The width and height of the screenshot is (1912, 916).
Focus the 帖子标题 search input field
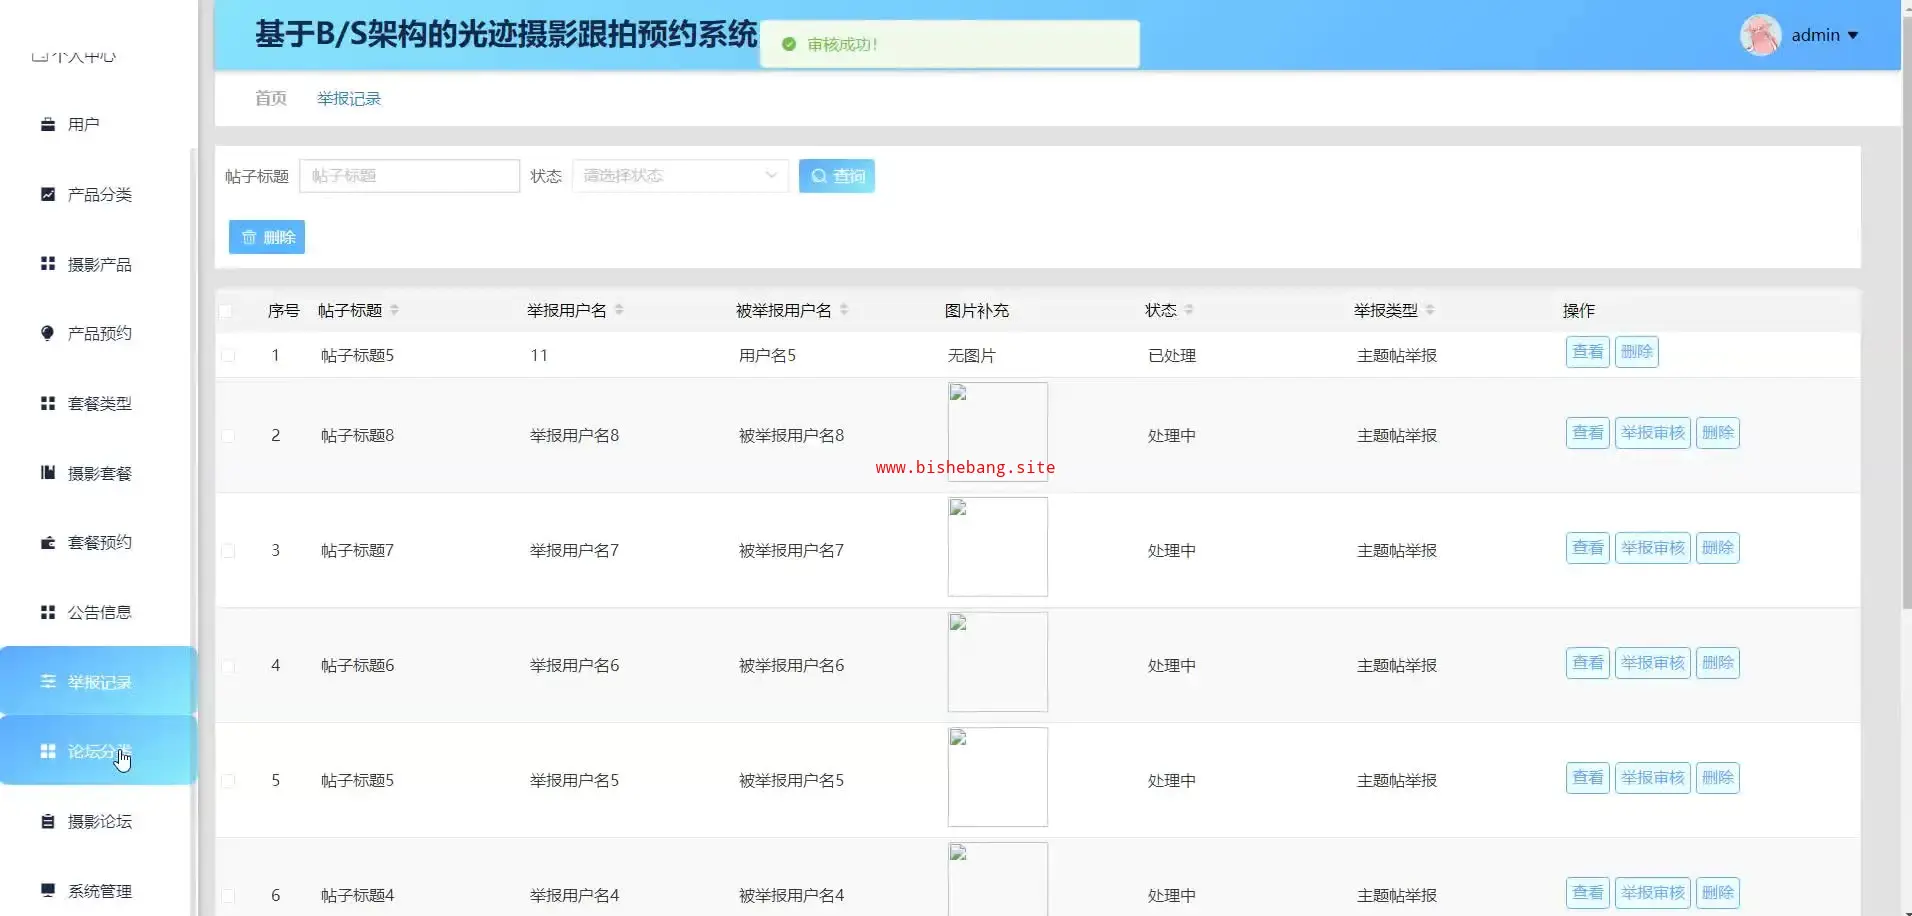coord(410,176)
